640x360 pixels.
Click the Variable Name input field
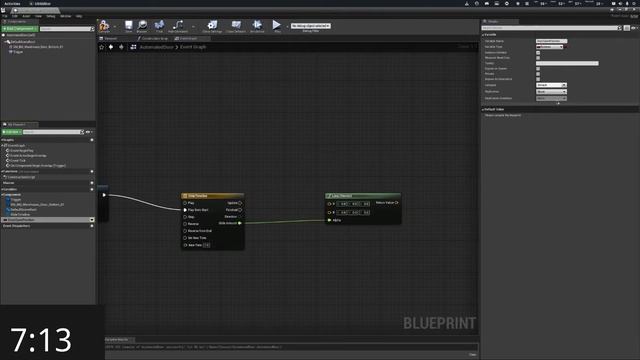551,41
